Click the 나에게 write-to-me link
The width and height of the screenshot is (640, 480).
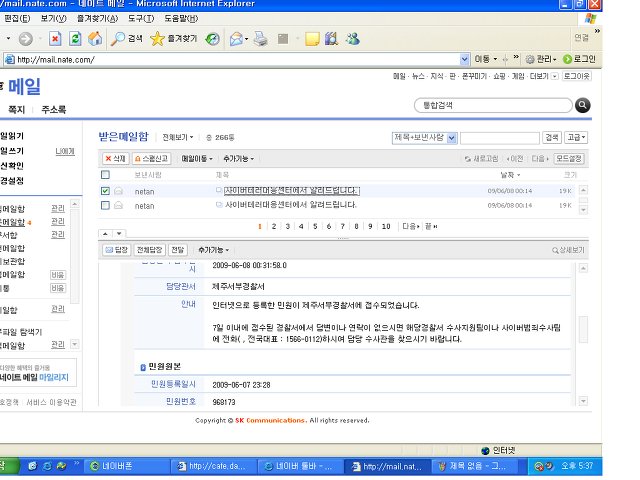point(65,151)
